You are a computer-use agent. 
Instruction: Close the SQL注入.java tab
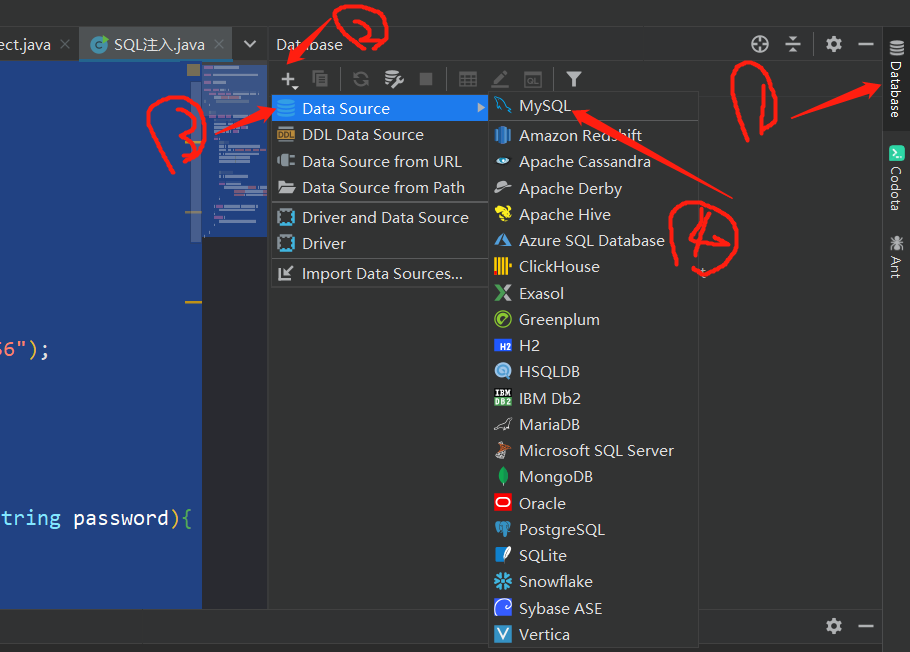click(x=219, y=44)
